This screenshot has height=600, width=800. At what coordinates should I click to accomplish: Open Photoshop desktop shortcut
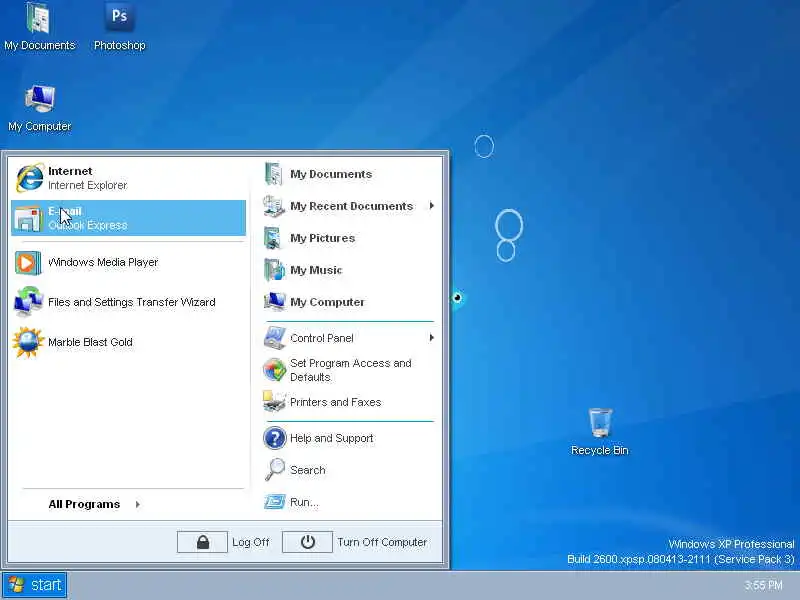[x=119, y=16]
